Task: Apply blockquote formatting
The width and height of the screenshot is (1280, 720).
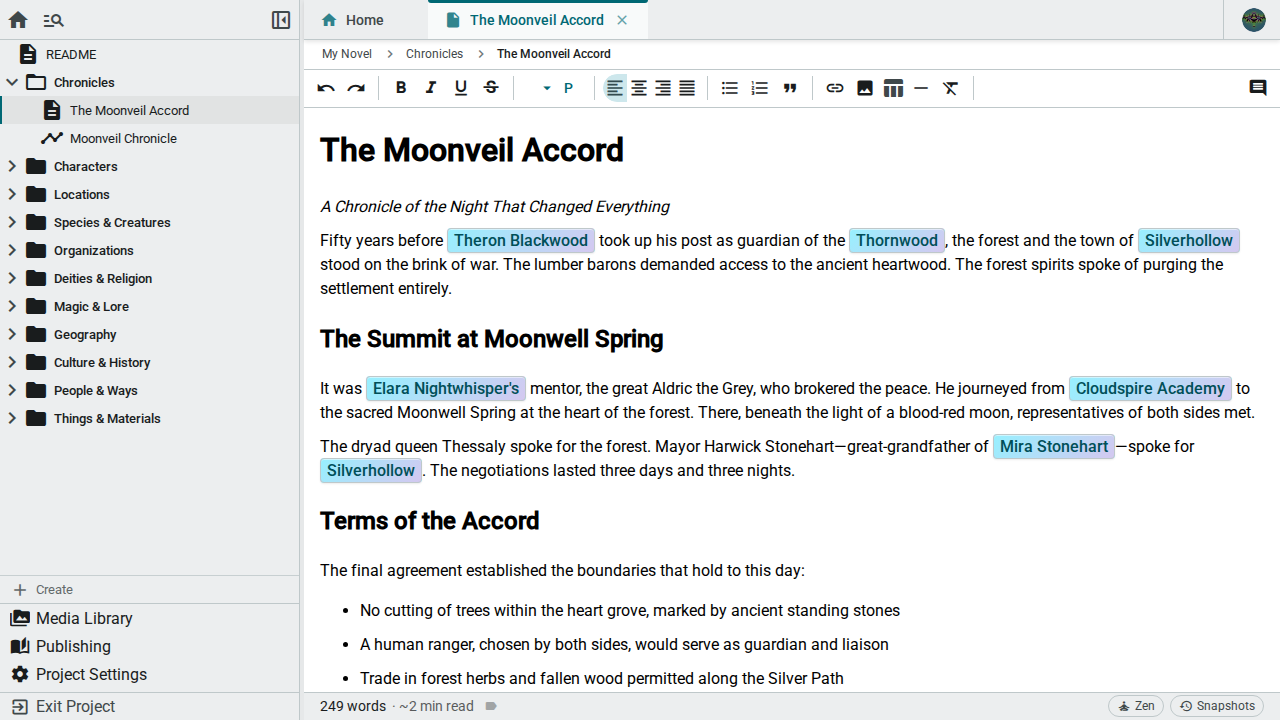Action: (790, 88)
